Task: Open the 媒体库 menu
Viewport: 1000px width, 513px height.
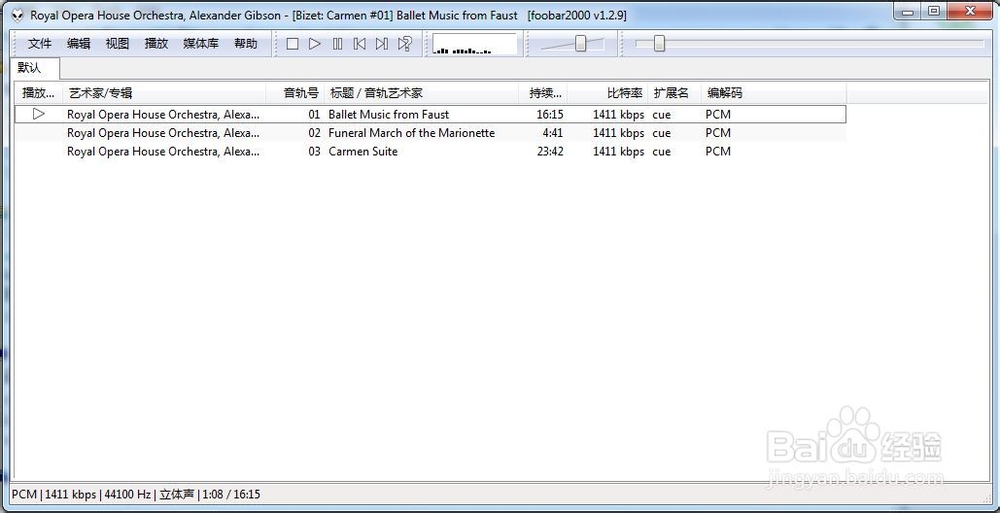Action: (201, 43)
